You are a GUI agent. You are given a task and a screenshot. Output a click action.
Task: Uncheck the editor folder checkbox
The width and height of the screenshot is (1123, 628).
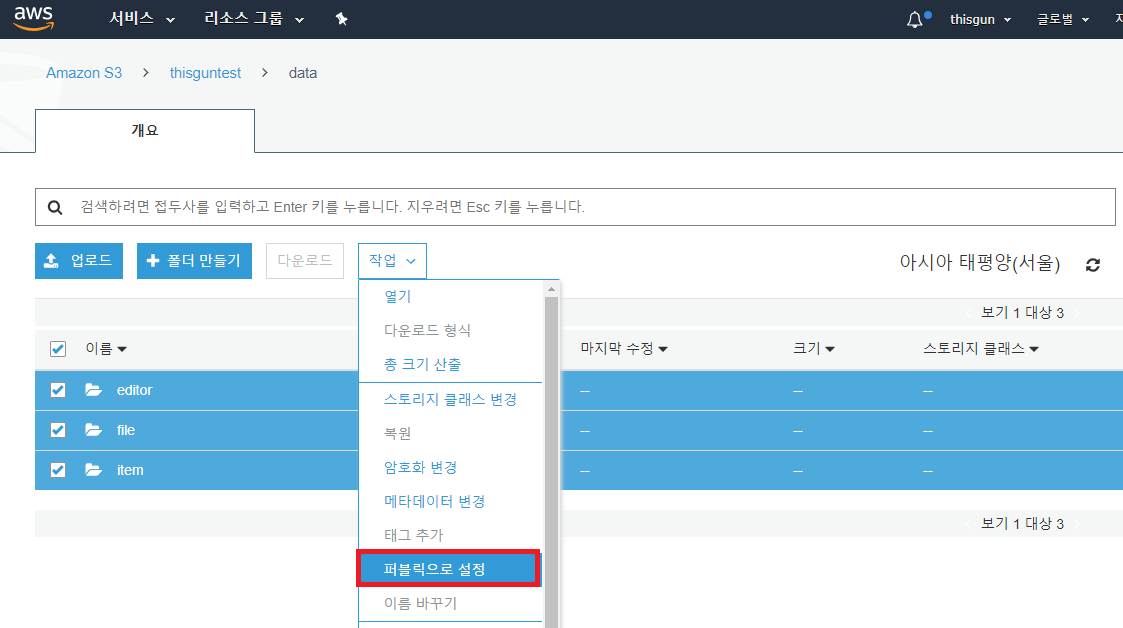58,390
